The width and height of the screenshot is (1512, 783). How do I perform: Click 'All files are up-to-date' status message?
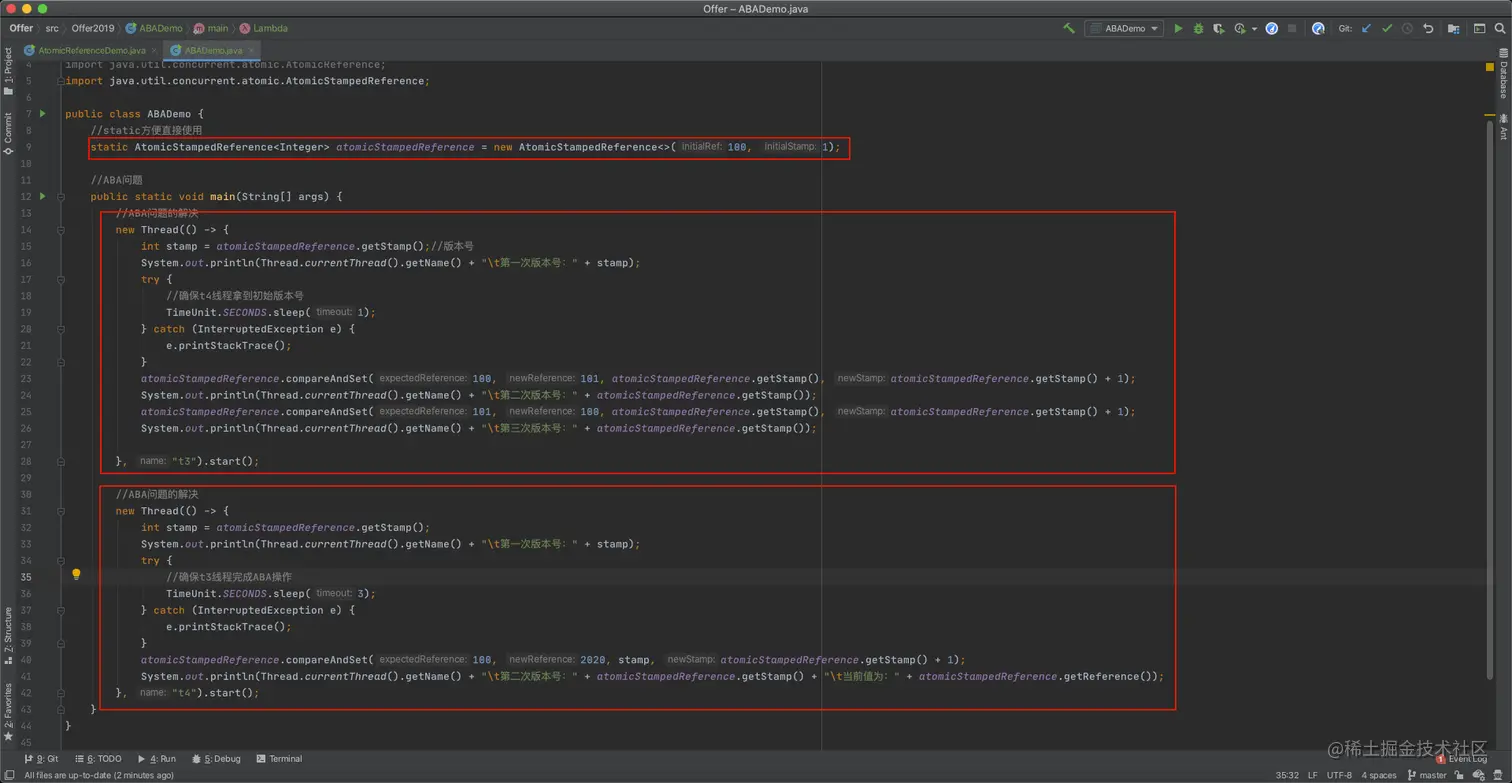(x=98, y=775)
